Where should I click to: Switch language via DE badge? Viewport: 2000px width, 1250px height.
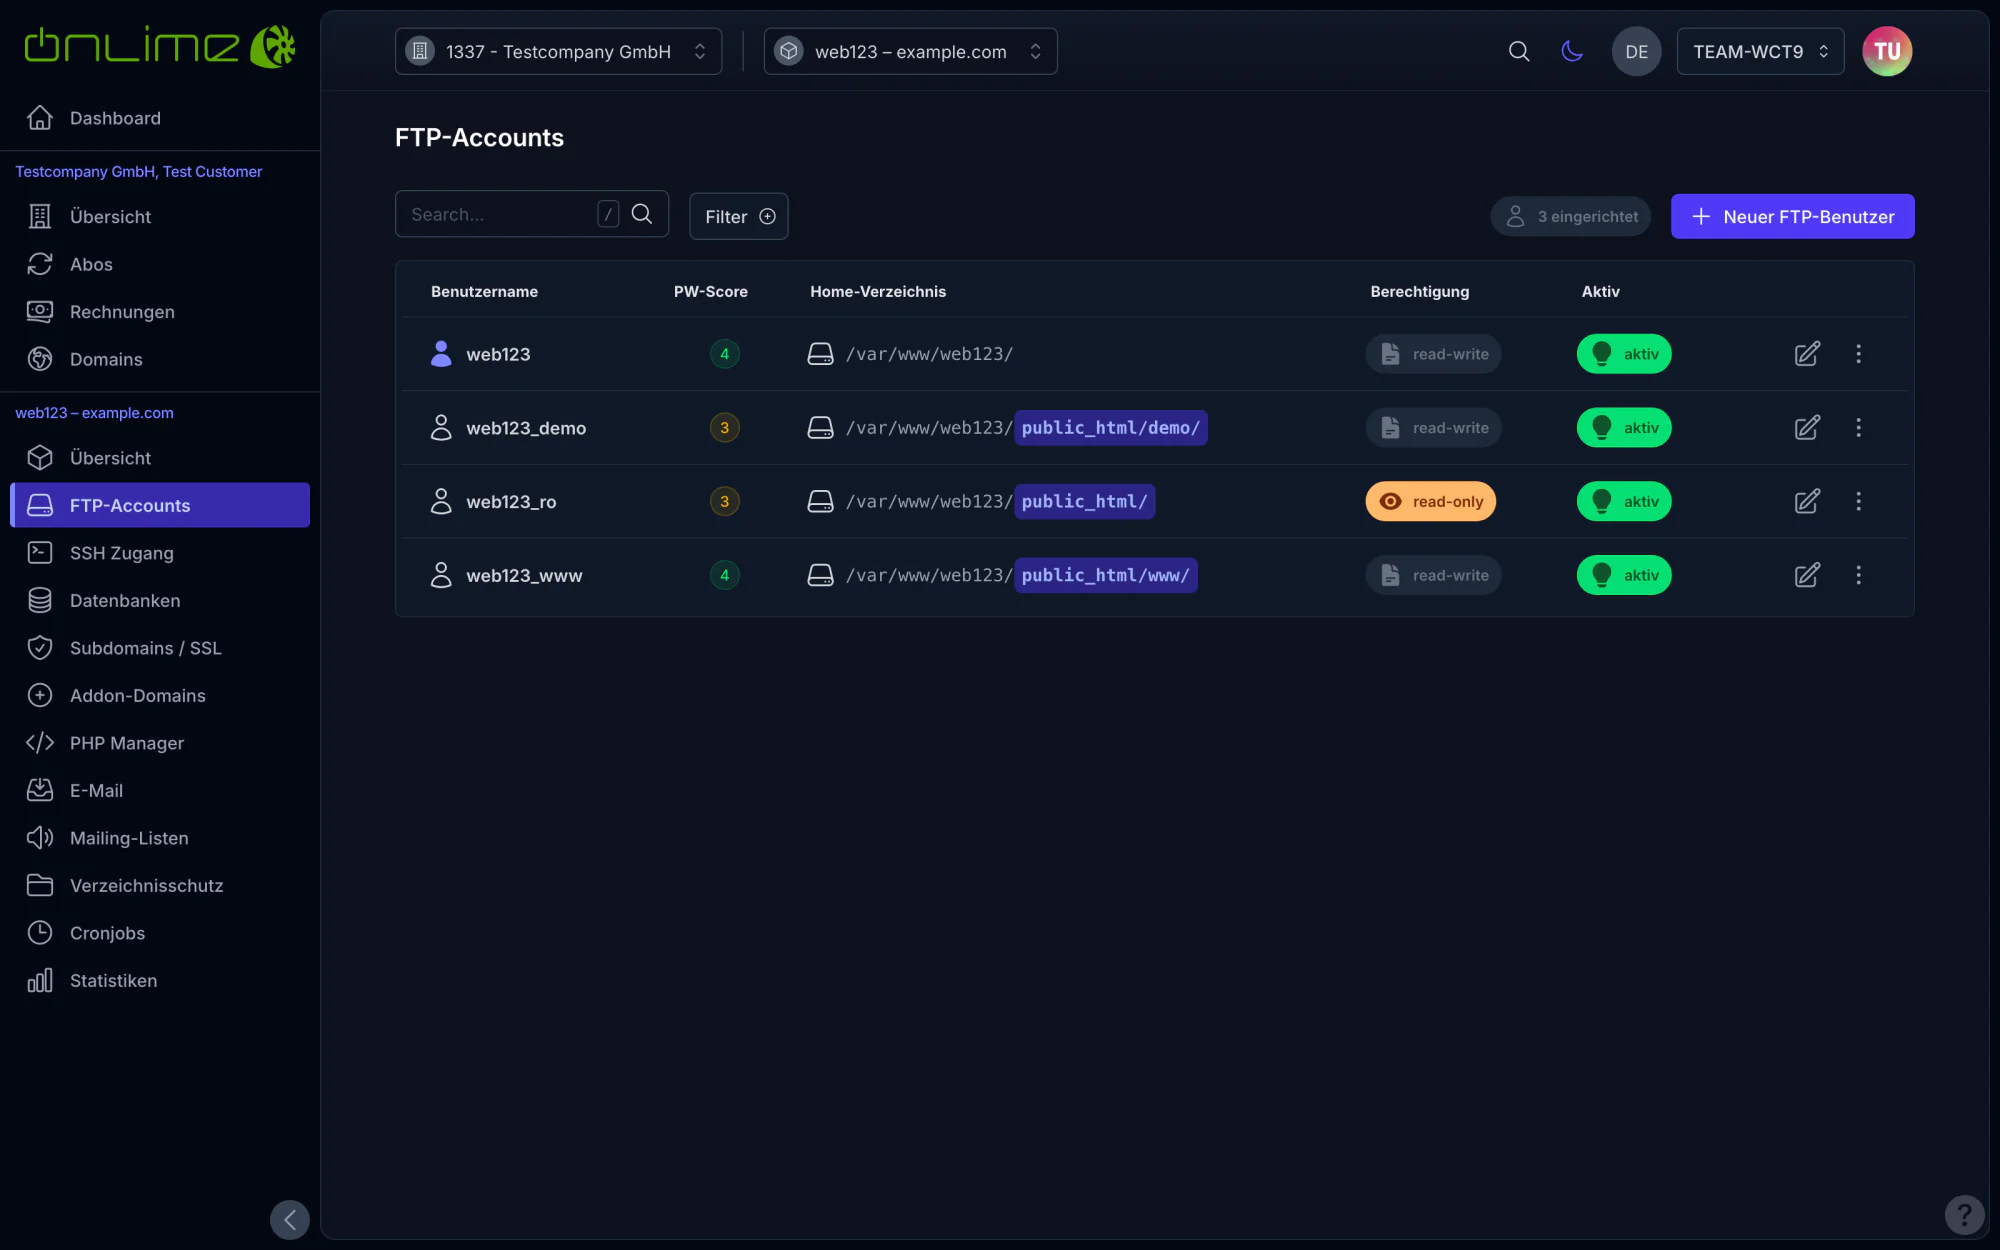[x=1636, y=51]
